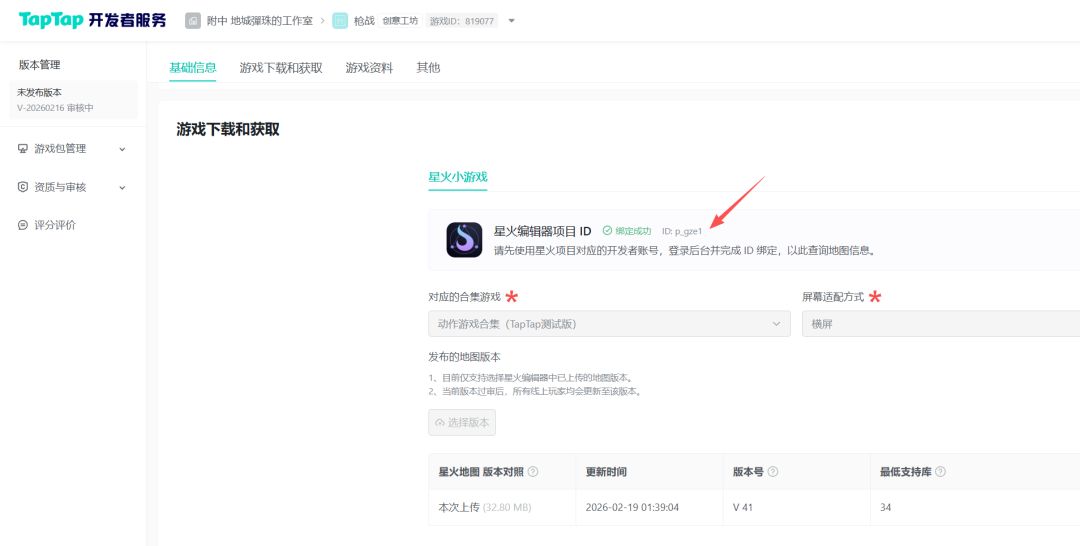Click the 选择版本 button
Viewport: 1080px width, 546px height.
tap(462, 423)
